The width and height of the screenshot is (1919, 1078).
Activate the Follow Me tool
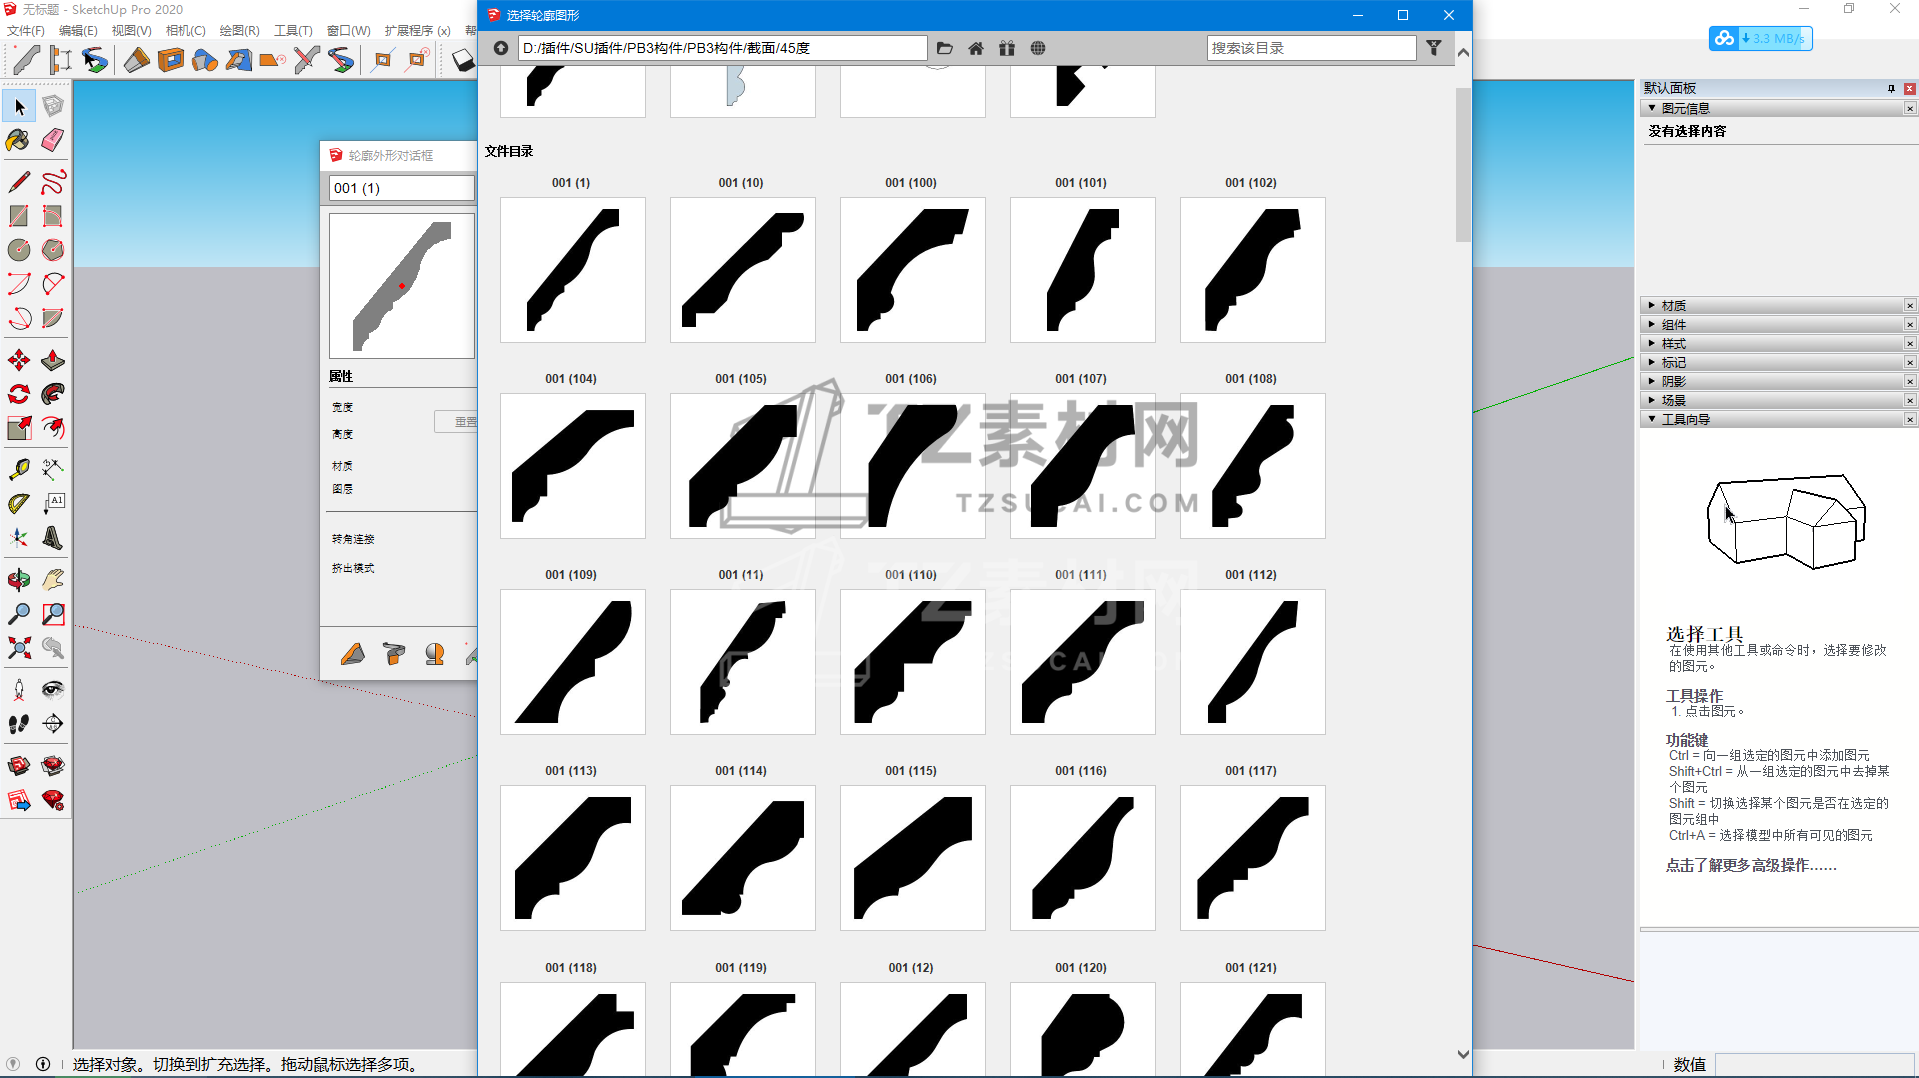click(53, 395)
